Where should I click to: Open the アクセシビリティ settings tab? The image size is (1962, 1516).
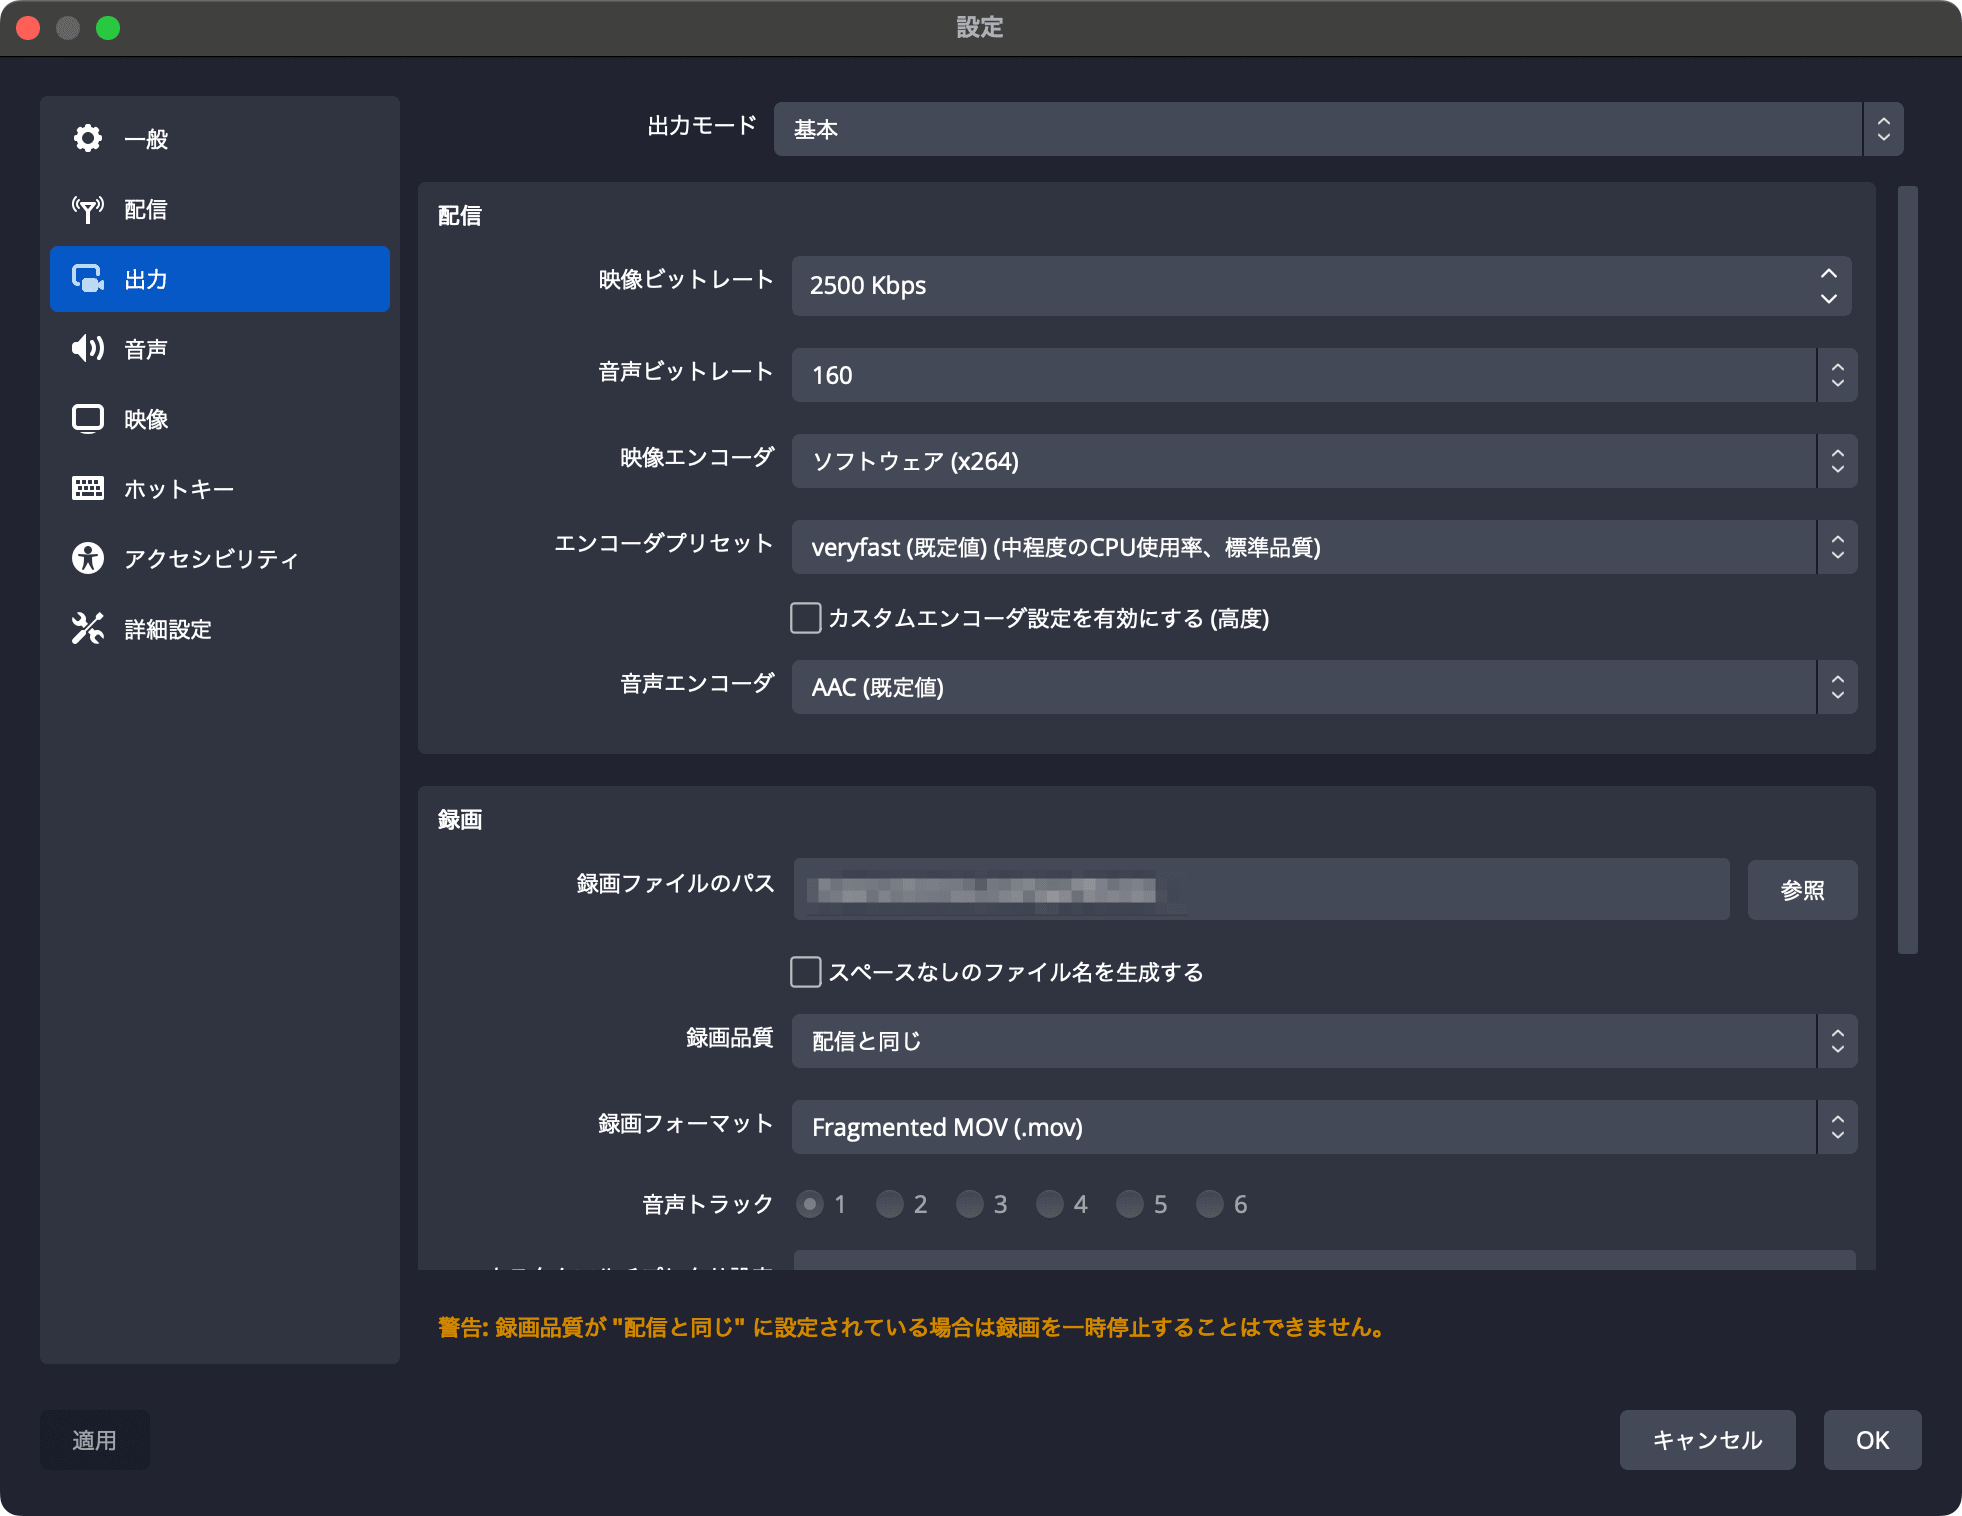click(220, 559)
